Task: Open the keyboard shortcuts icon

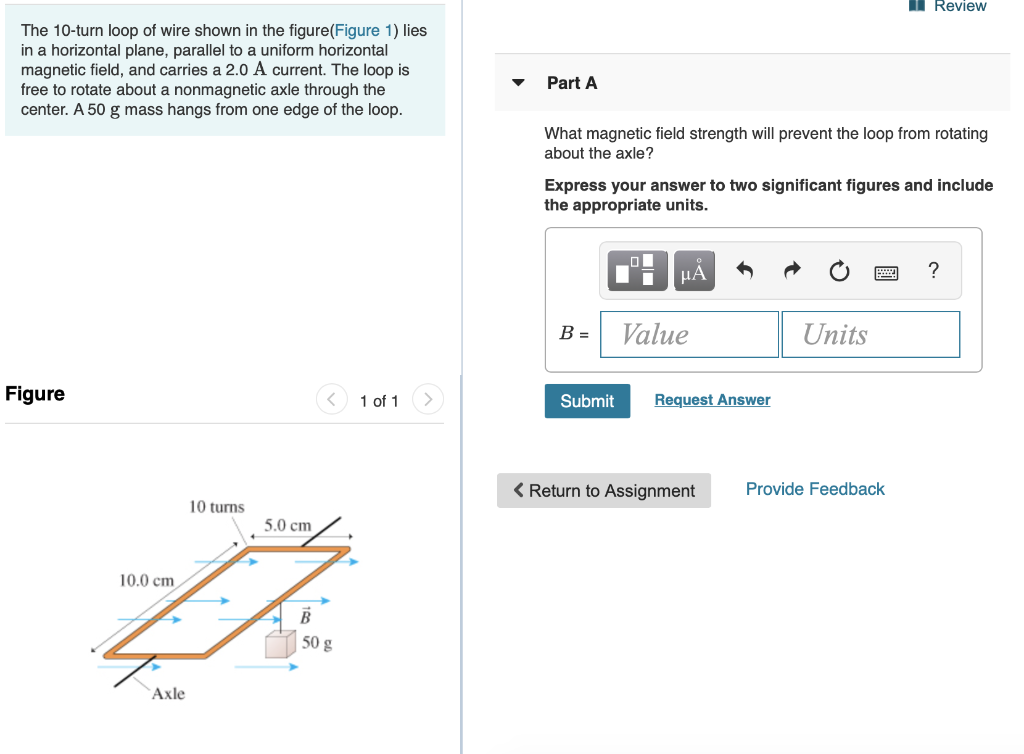Action: [x=886, y=271]
